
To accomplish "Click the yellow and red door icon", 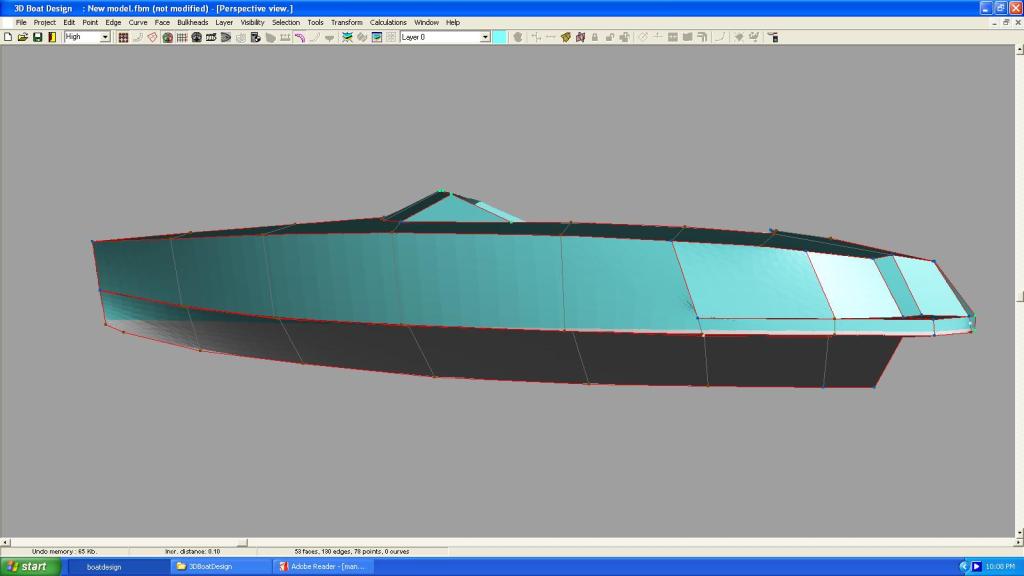I will [51, 37].
